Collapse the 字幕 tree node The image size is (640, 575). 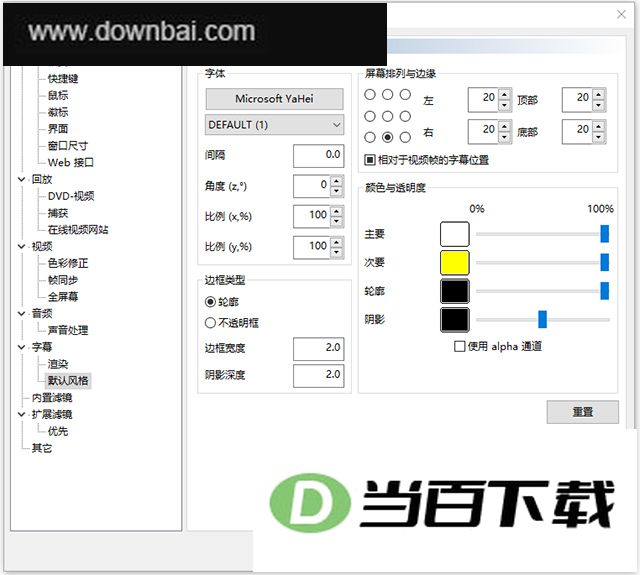tap(22, 347)
